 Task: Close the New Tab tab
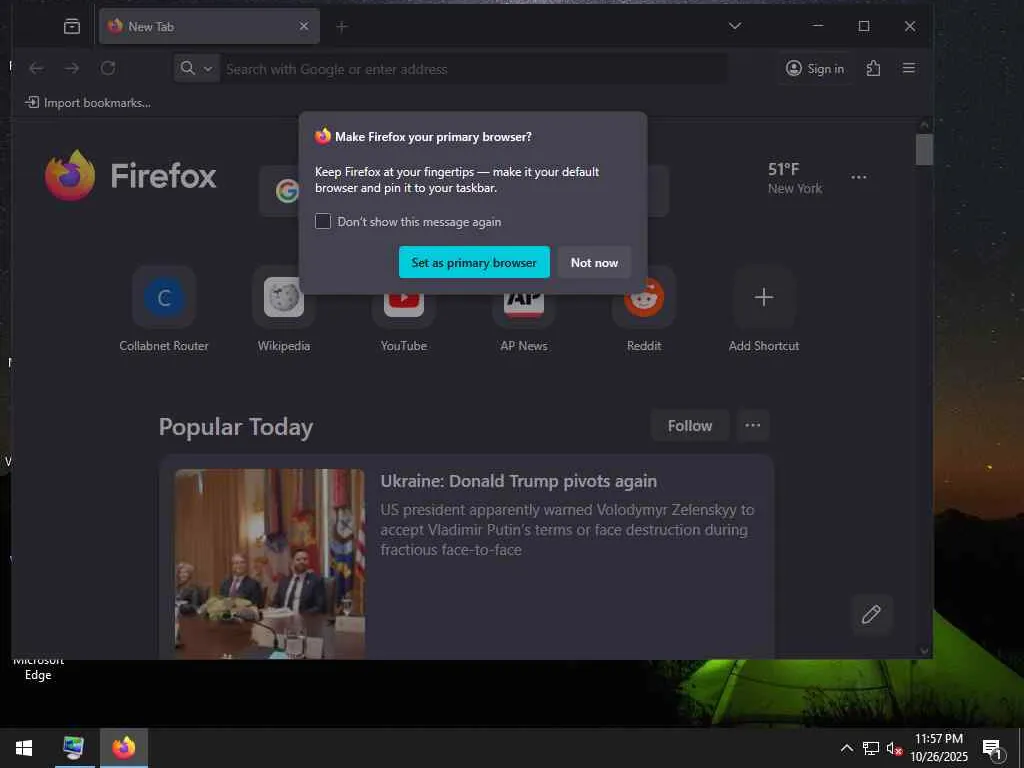click(304, 26)
